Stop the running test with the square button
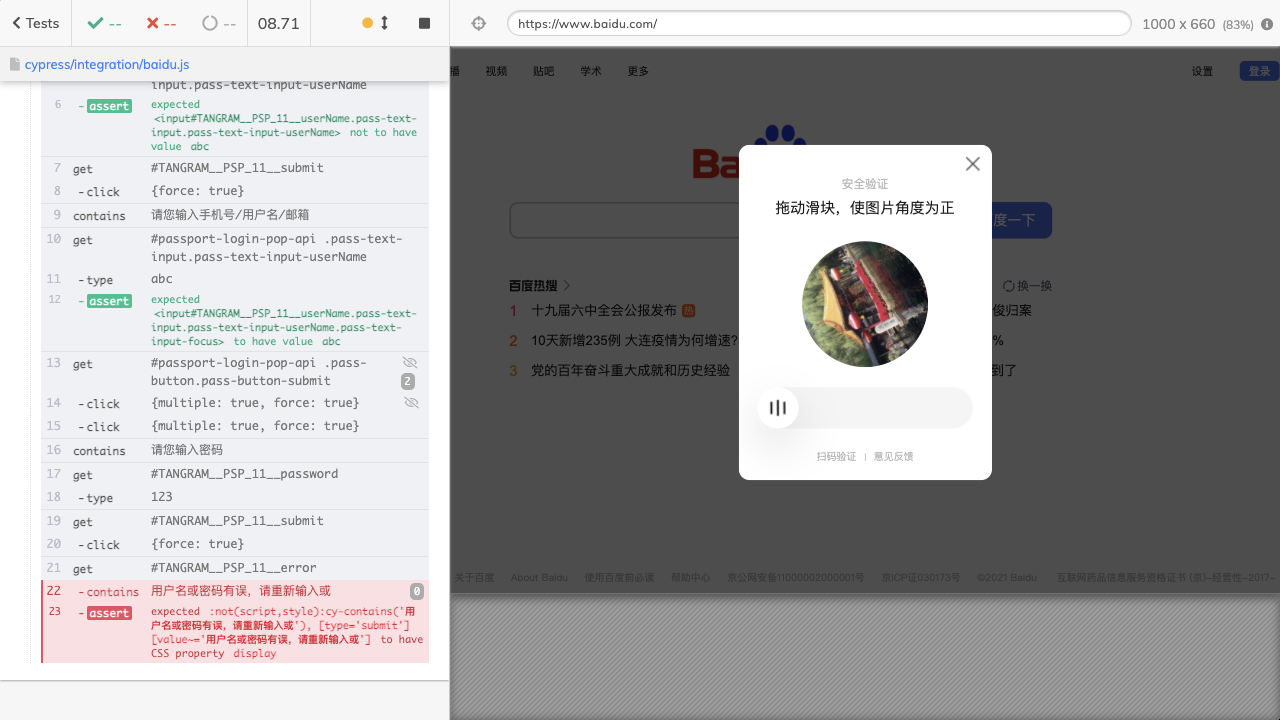The width and height of the screenshot is (1280, 720). 425,23
